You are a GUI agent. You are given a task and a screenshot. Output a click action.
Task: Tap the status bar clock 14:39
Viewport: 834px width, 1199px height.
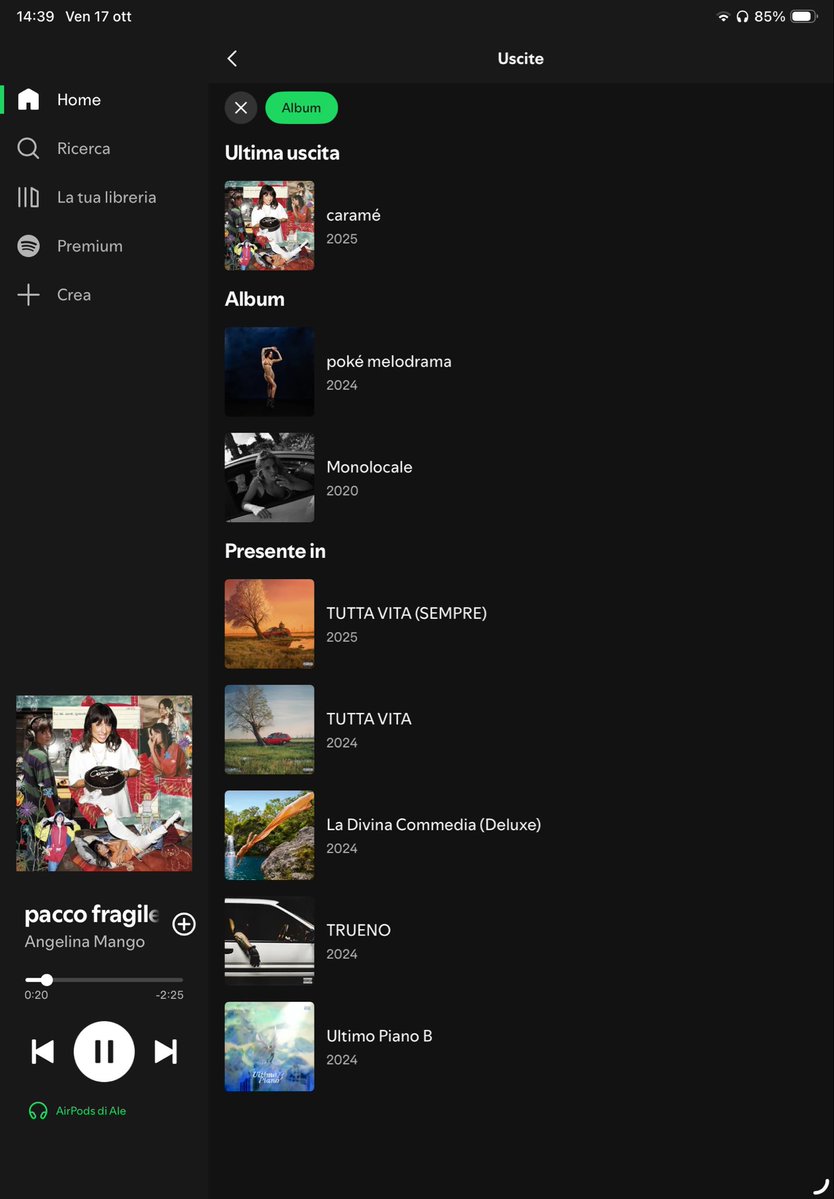35,16
